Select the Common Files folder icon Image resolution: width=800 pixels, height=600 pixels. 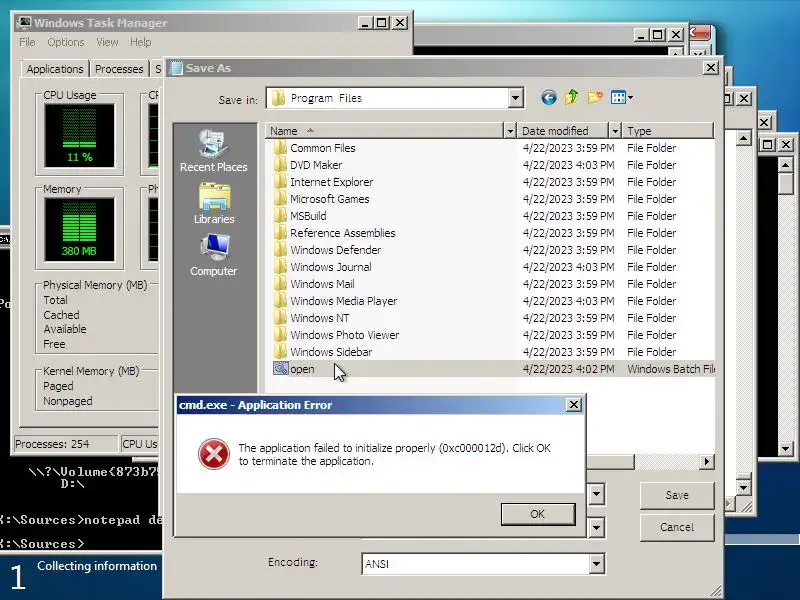280,148
